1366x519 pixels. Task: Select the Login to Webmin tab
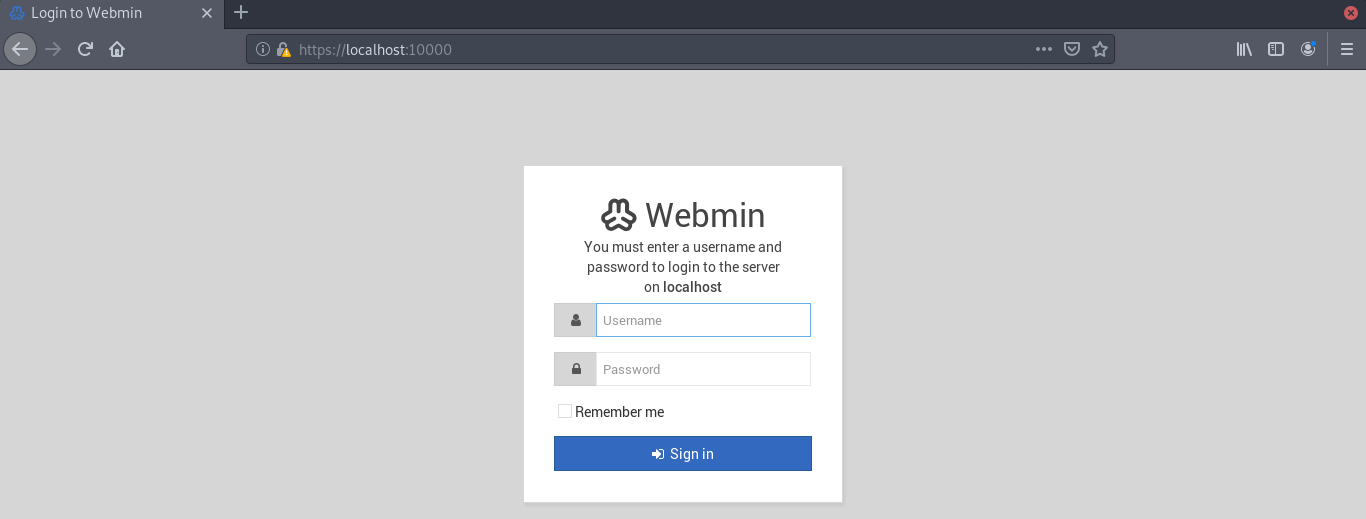[x=100, y=13]
